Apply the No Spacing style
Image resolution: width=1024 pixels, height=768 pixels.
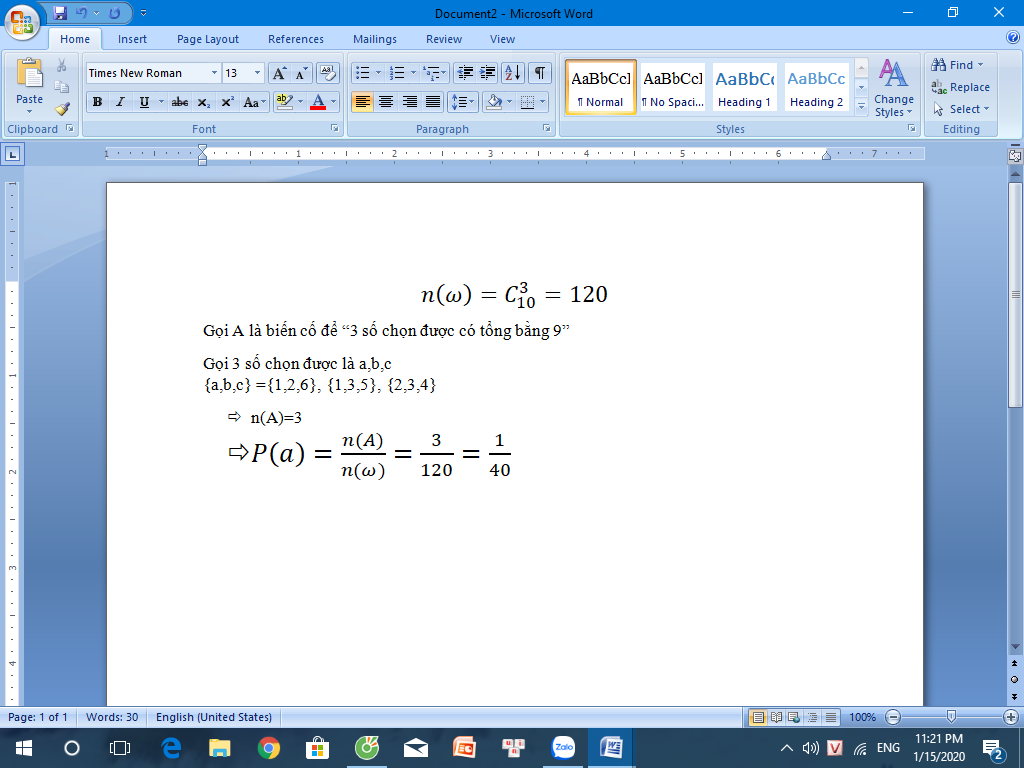673,87
